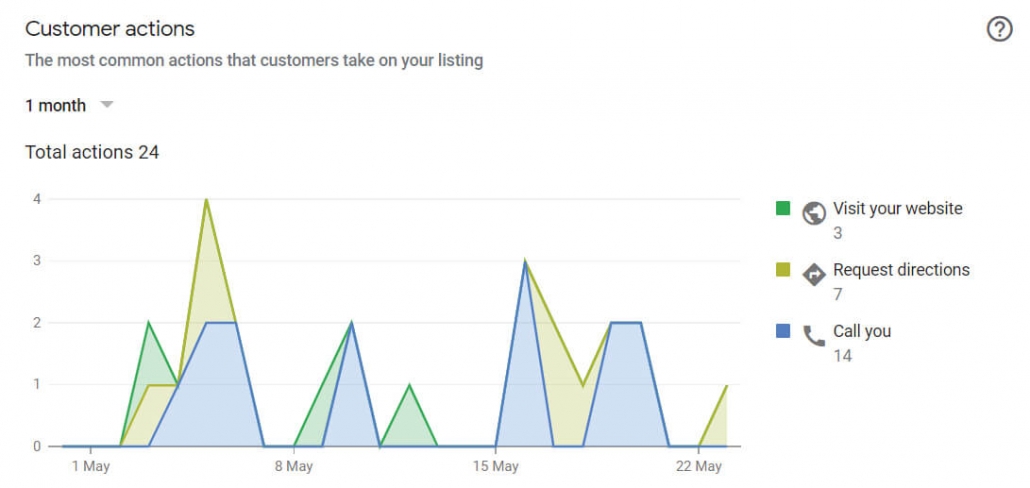Click the 15 May axis date label
Screen dimensions: 1030x488
point(496,466)
